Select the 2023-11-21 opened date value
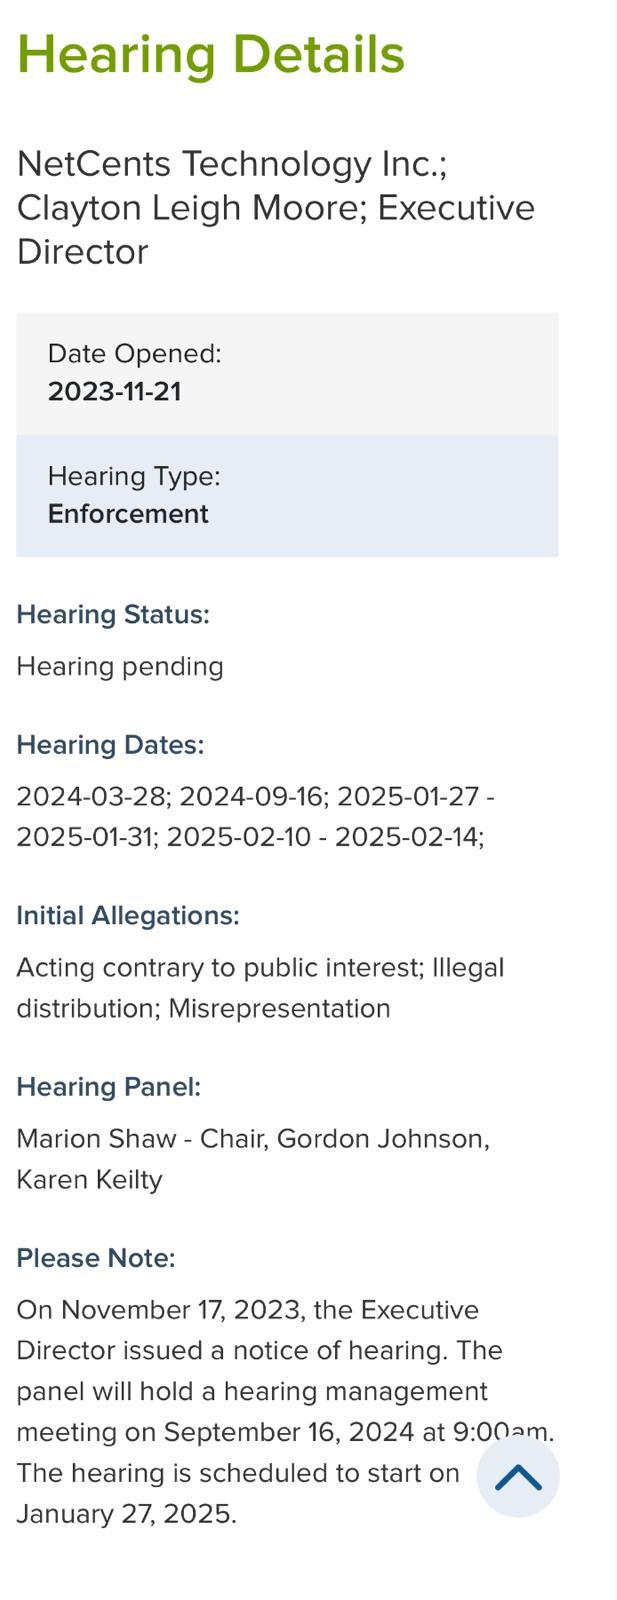This screenshot has width=617, height=1600. pyautogui.click(x=114, y=391)
